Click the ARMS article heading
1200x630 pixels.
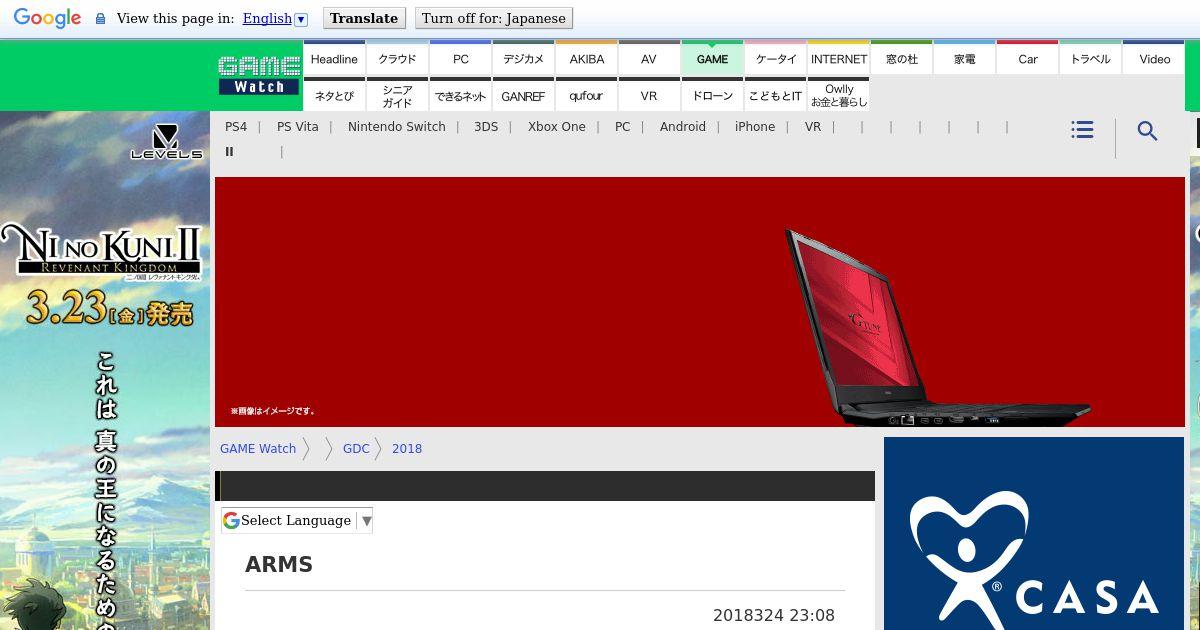coord(279,565)
